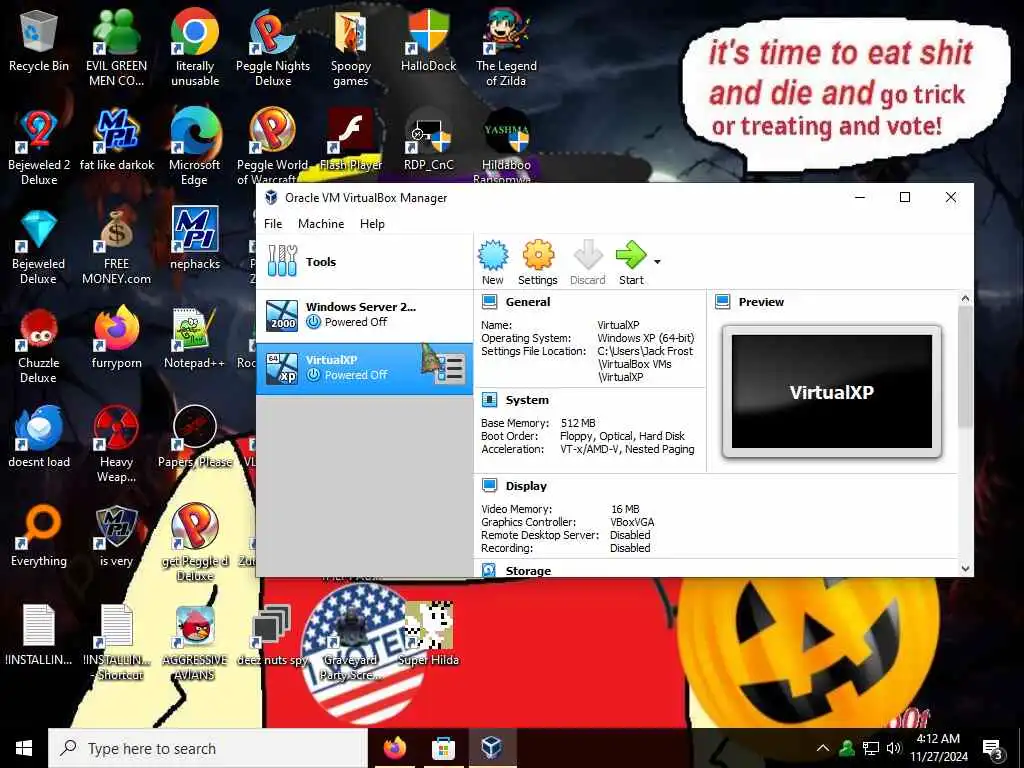
Task: Show hidden tray icons chevron
Action: click(x=823, y=748)
